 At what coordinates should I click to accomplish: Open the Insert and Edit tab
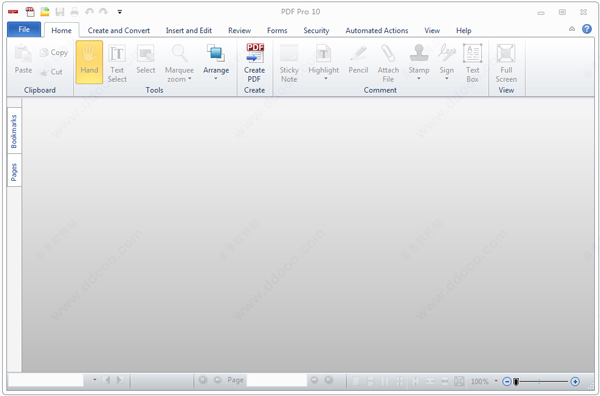(189, 30)
